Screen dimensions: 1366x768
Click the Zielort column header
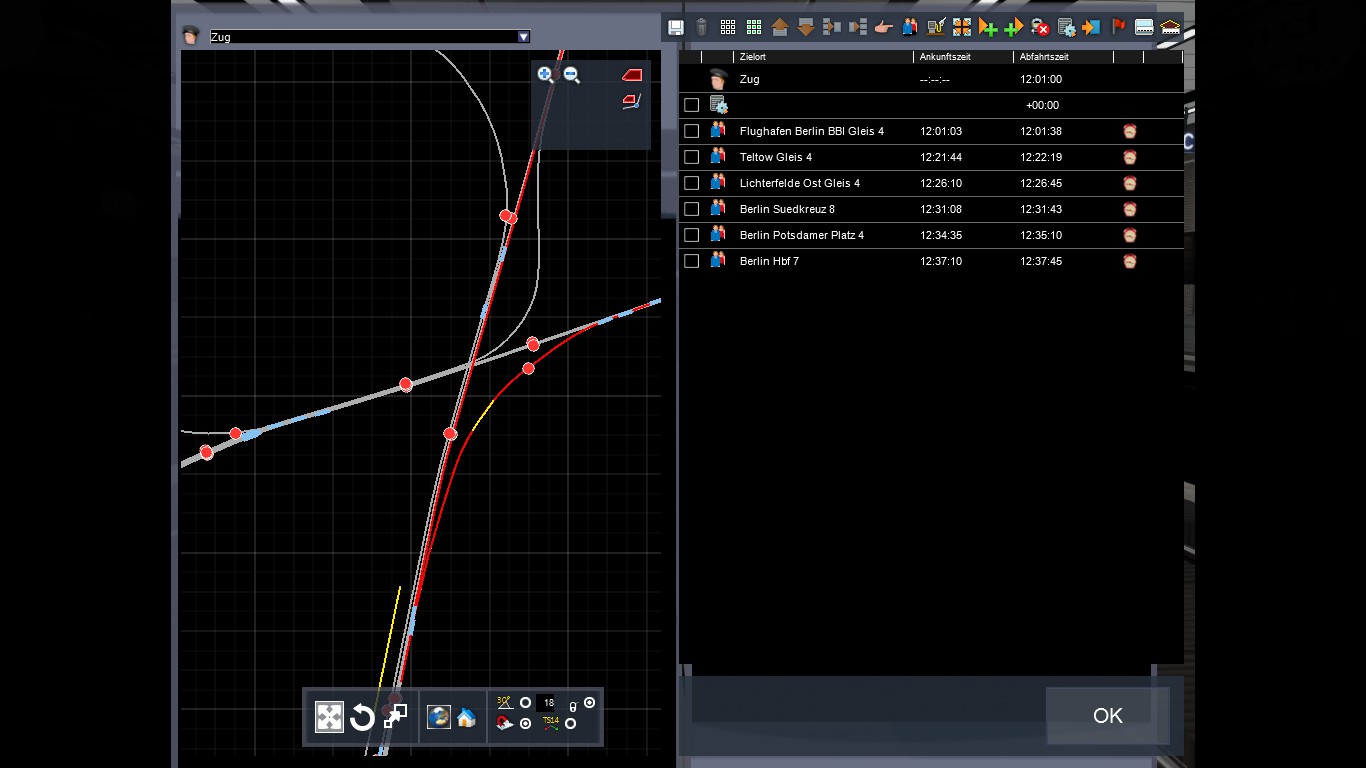[753, 57]
